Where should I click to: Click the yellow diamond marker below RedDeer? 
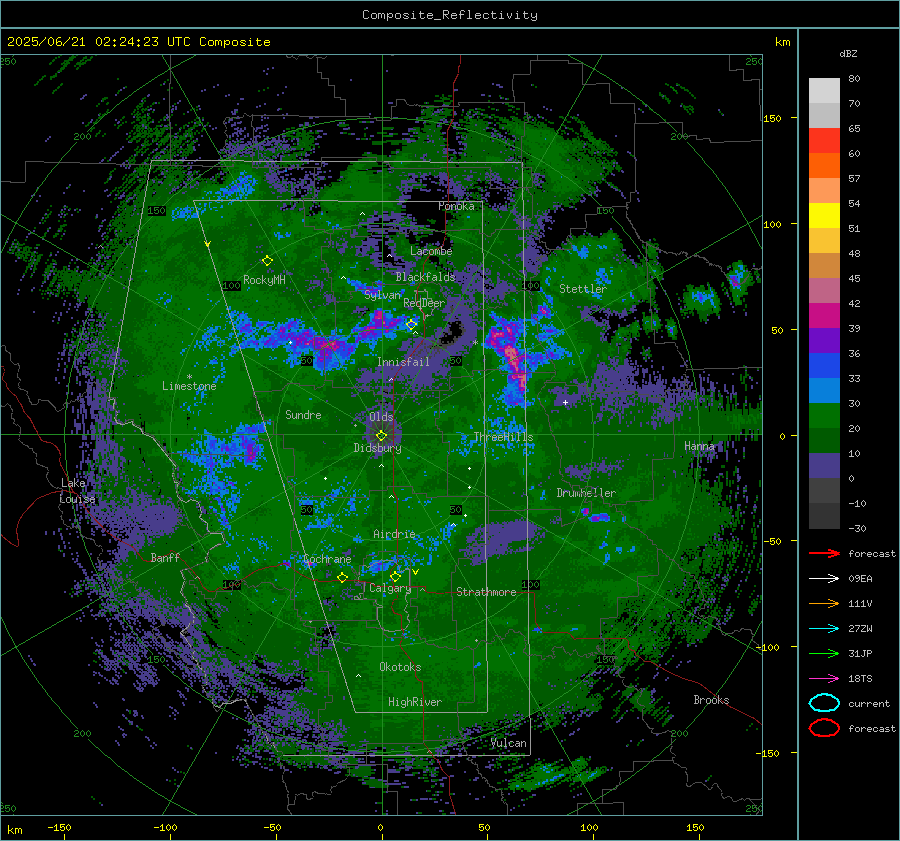coord(411,325)
